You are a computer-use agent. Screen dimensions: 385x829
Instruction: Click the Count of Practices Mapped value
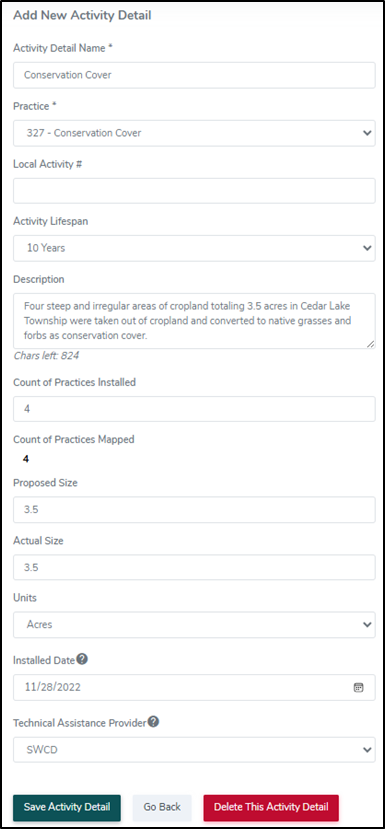[26, 459]
